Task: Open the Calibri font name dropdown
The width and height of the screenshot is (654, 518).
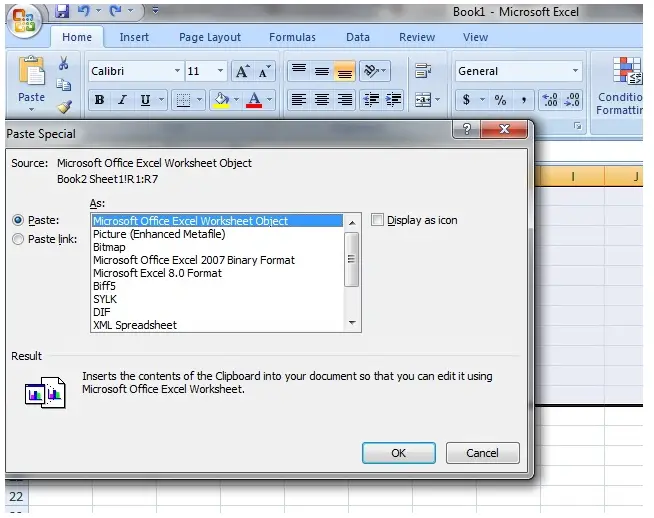Action: point(177,71)
